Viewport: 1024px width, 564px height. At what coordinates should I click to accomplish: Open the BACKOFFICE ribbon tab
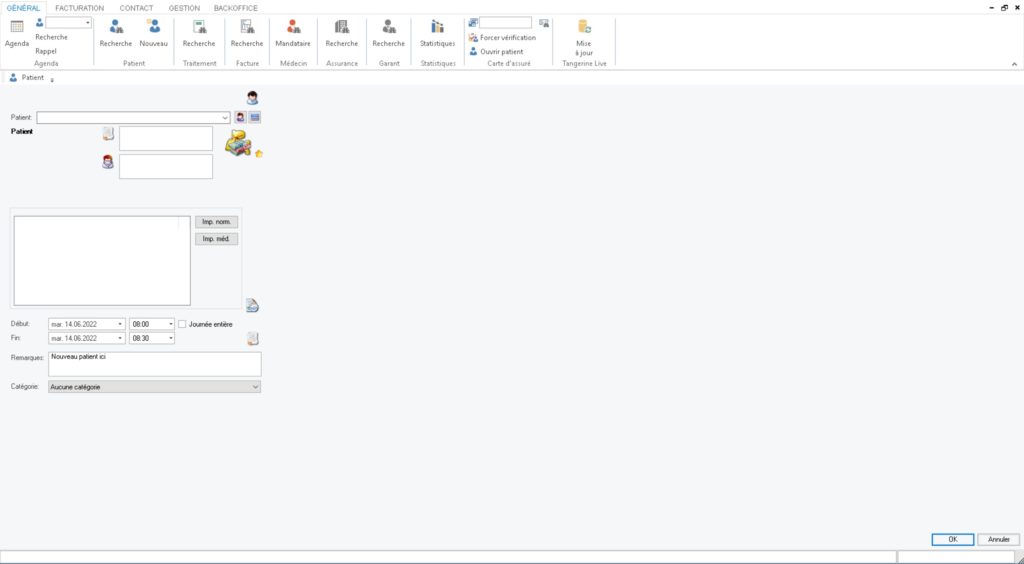[x=235, y=8]
